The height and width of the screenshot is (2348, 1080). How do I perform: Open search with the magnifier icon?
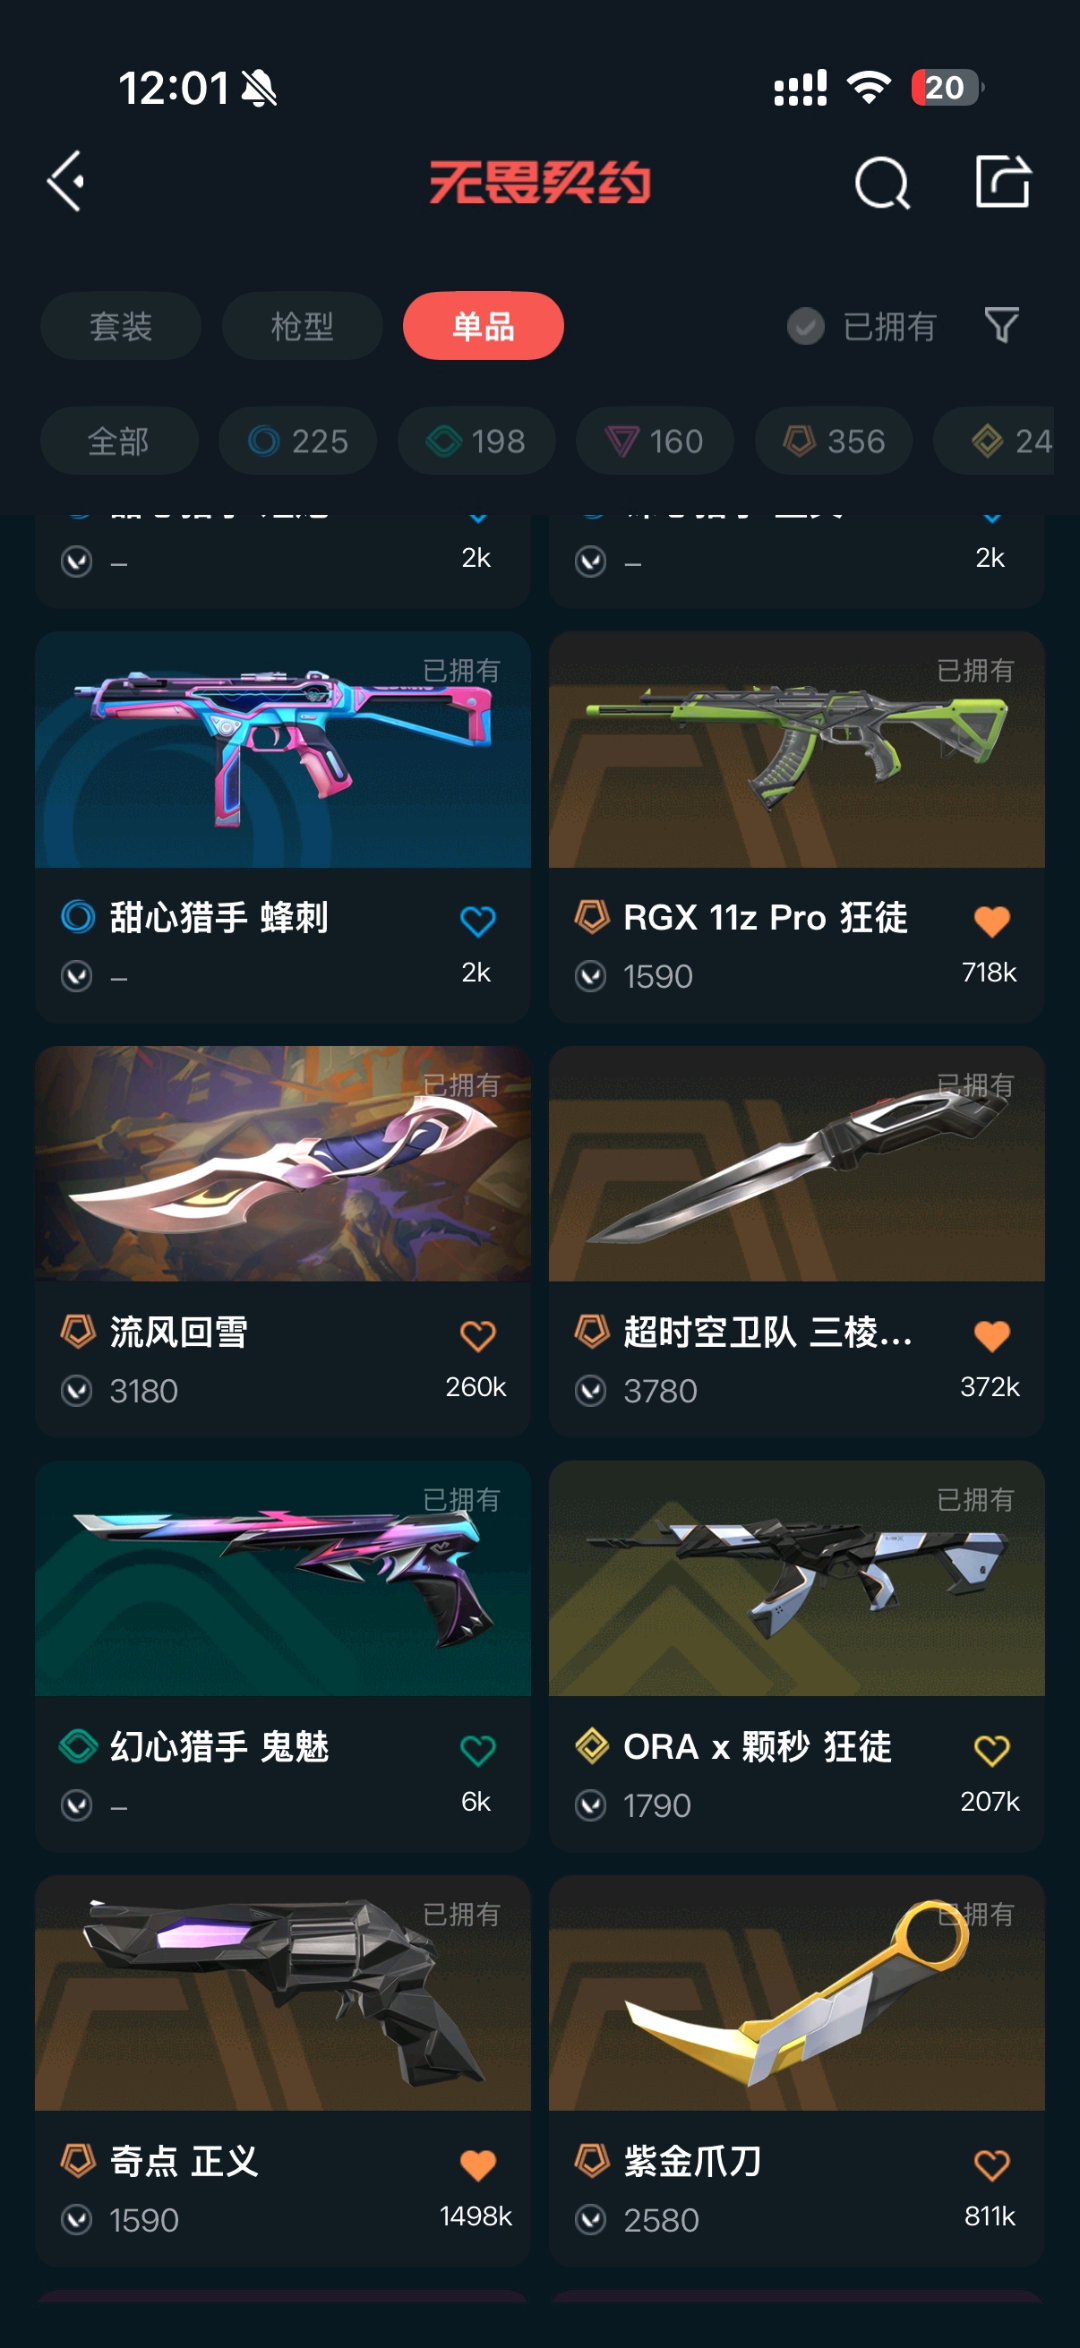pyautogui.click(x=882, y=182)
